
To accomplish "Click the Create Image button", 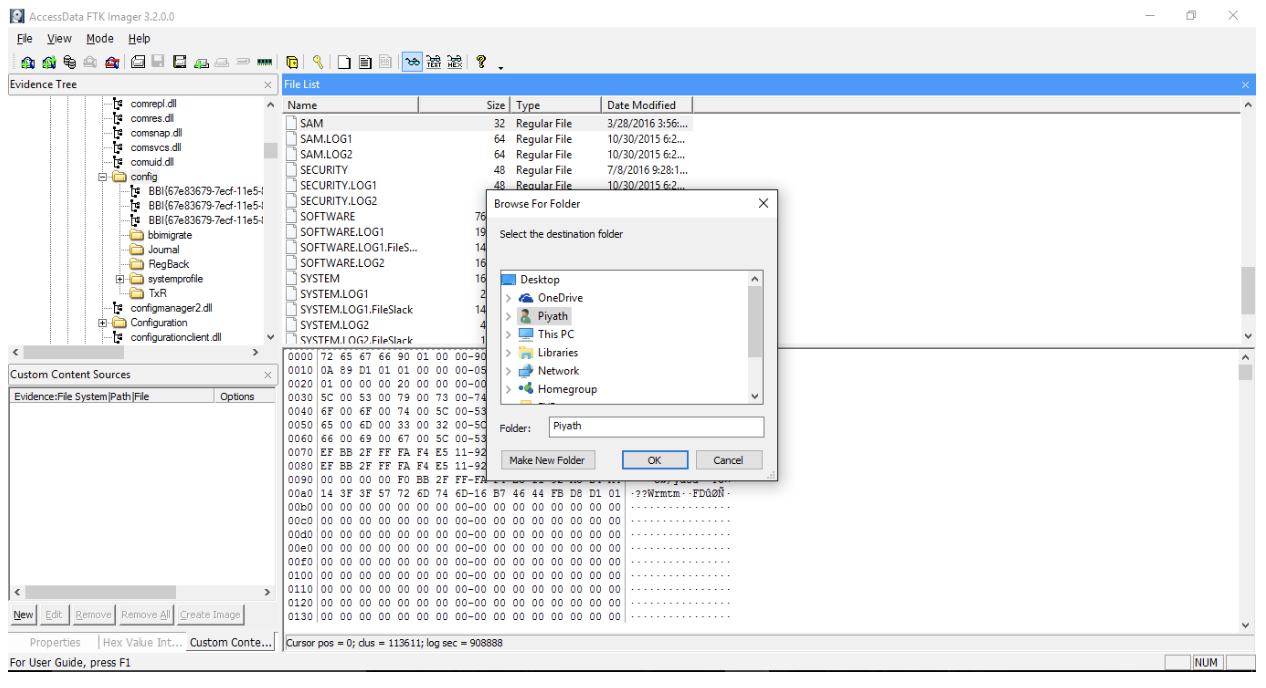I will (210, 615).
